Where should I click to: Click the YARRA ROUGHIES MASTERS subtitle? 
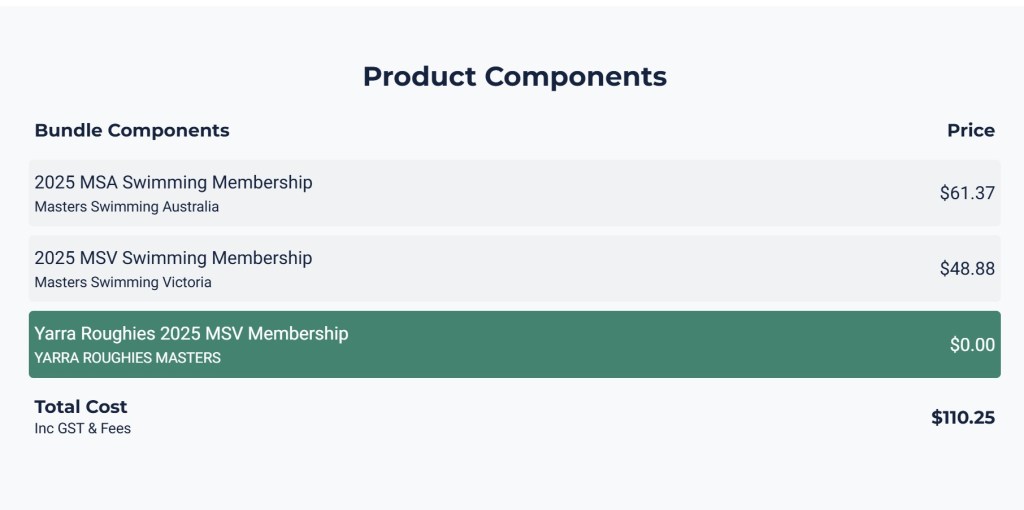pos(127,357)
